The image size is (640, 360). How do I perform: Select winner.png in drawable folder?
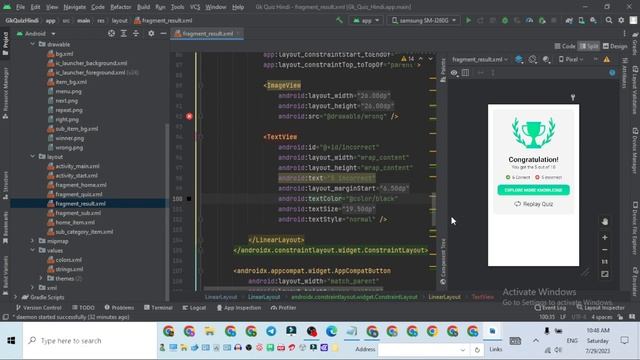(69, 138)
